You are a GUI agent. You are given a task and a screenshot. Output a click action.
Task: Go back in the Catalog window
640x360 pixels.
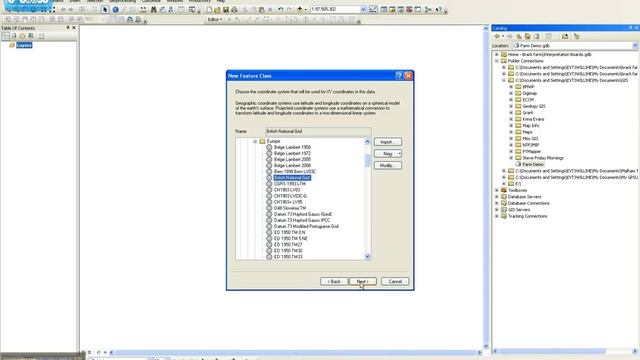pyautogui.click(x=497, y=37)
